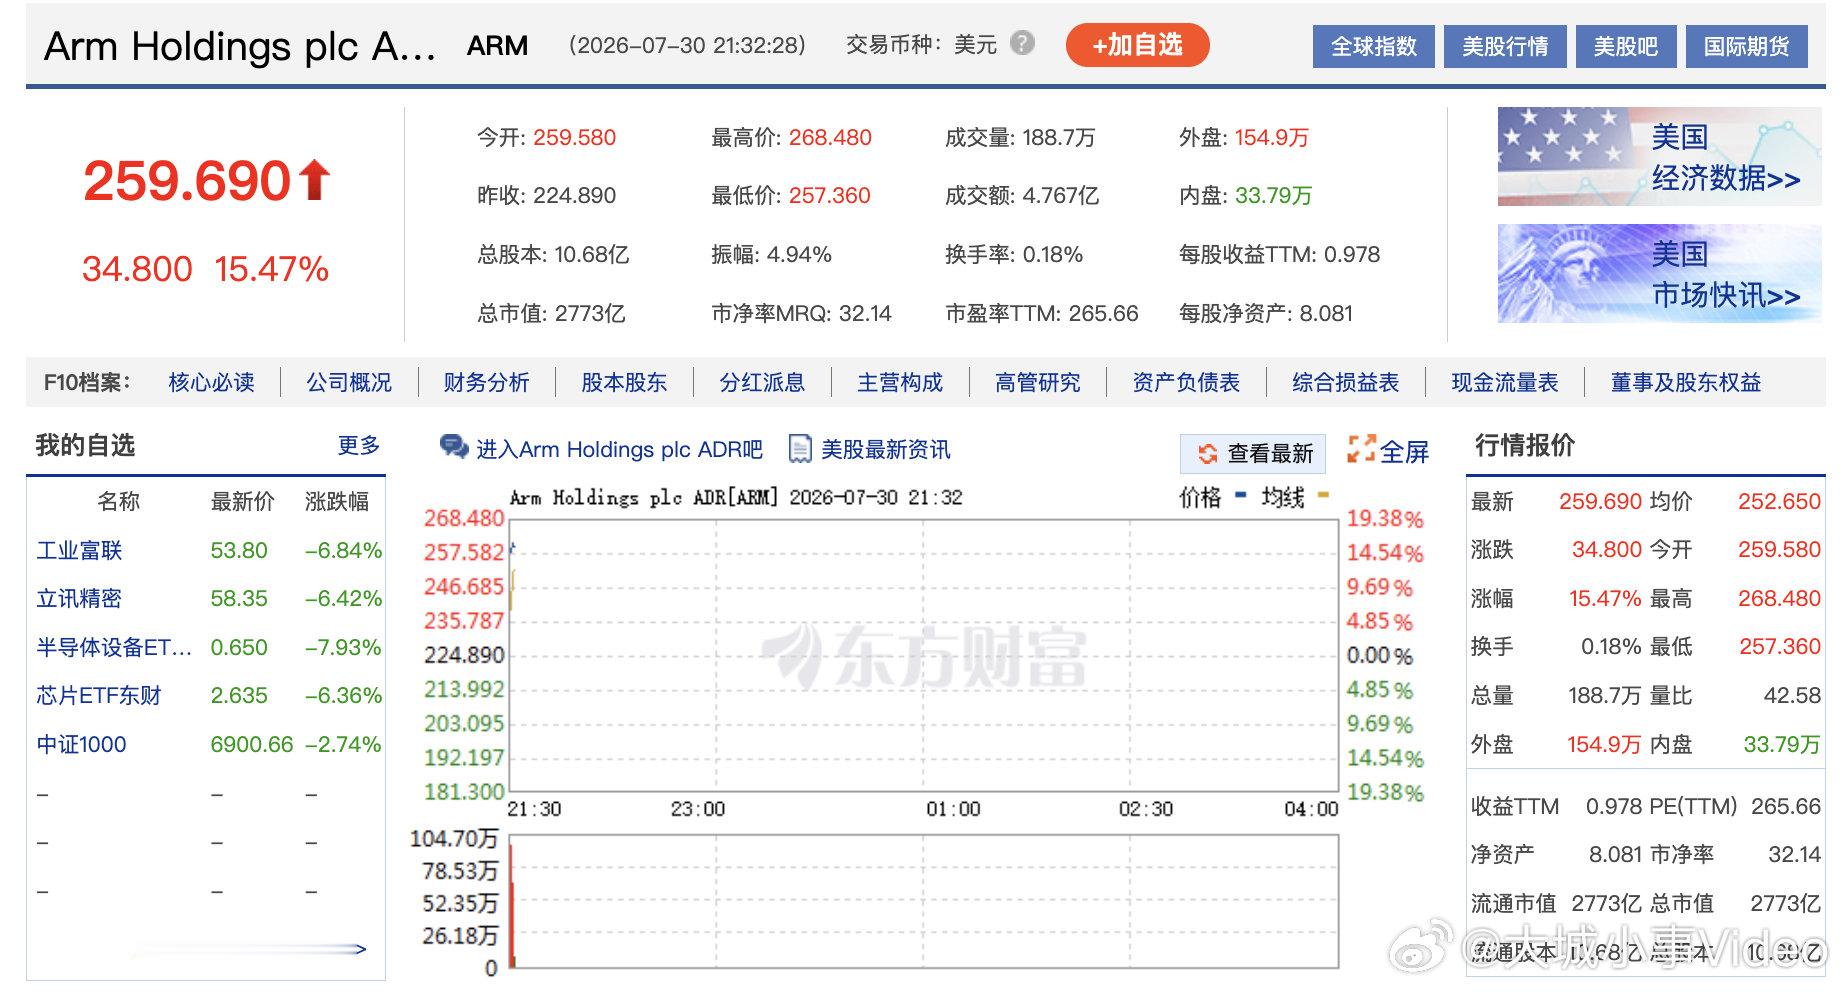Click 查看最新 button
This screenshot has height=992, width=1844.
(x=1253, y=453)
